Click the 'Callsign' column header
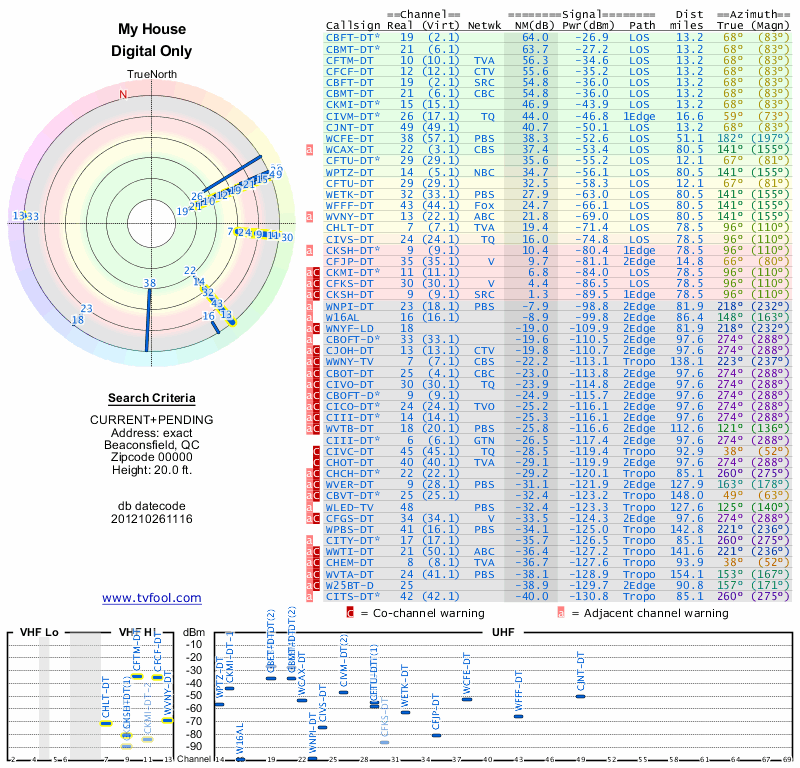This screenshot has width=800, height=768. tap(353, 26)
